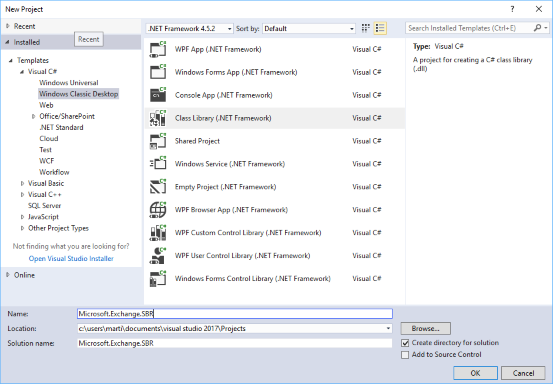The width and height of the screenshot is (553, 384).
Task: Select Windows Universal category
Action: coord(69,83)
